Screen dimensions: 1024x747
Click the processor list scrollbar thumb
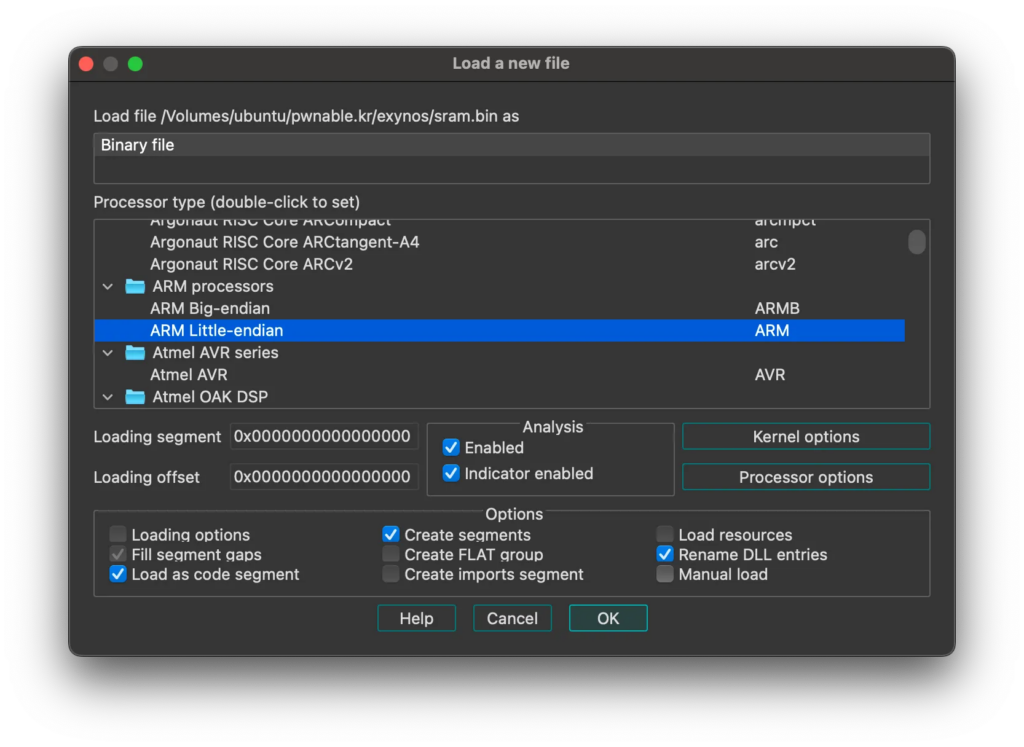pyautogui.click(x=917, y=242)
